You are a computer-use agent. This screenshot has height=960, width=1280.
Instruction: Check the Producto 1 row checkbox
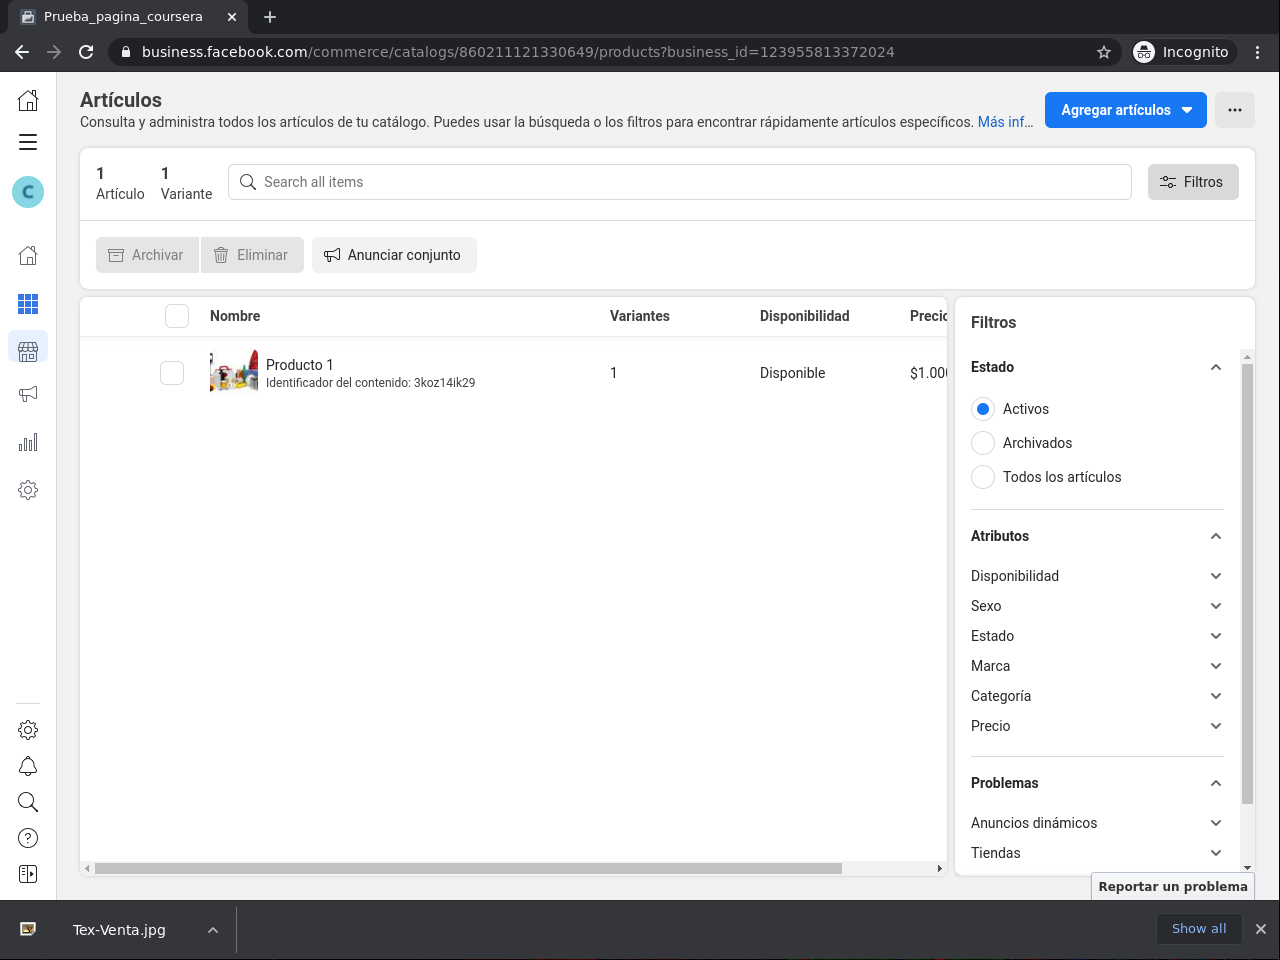pyautogui.click(x=172, y=373)
